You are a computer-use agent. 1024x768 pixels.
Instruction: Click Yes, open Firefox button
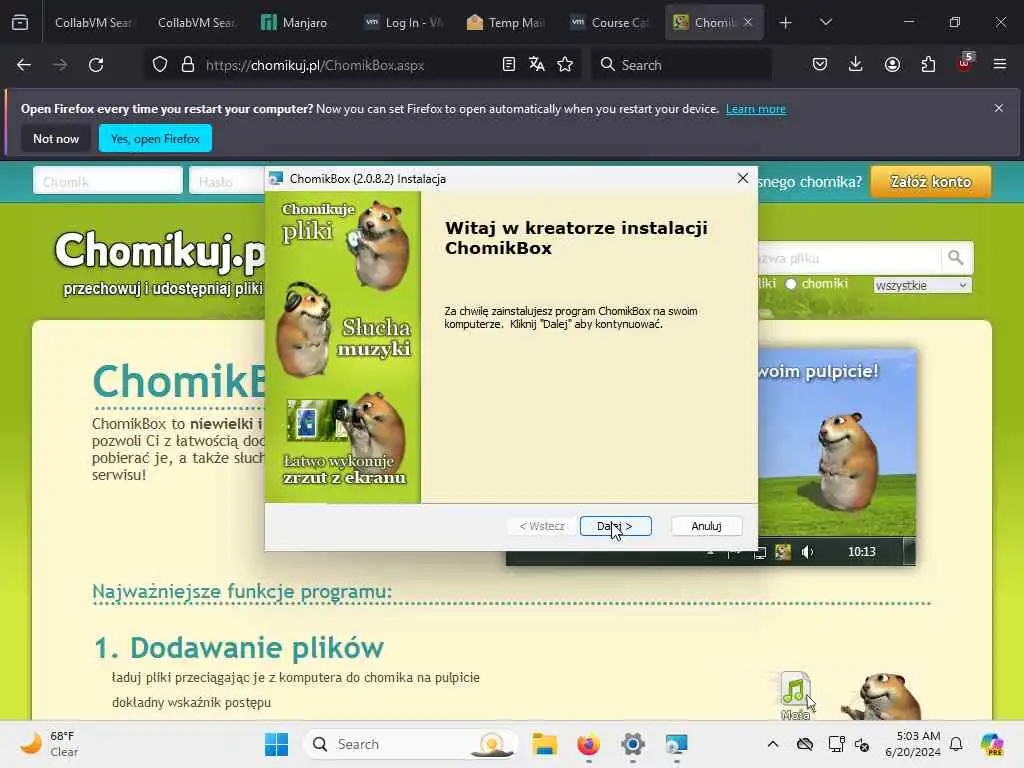[155, 138]
